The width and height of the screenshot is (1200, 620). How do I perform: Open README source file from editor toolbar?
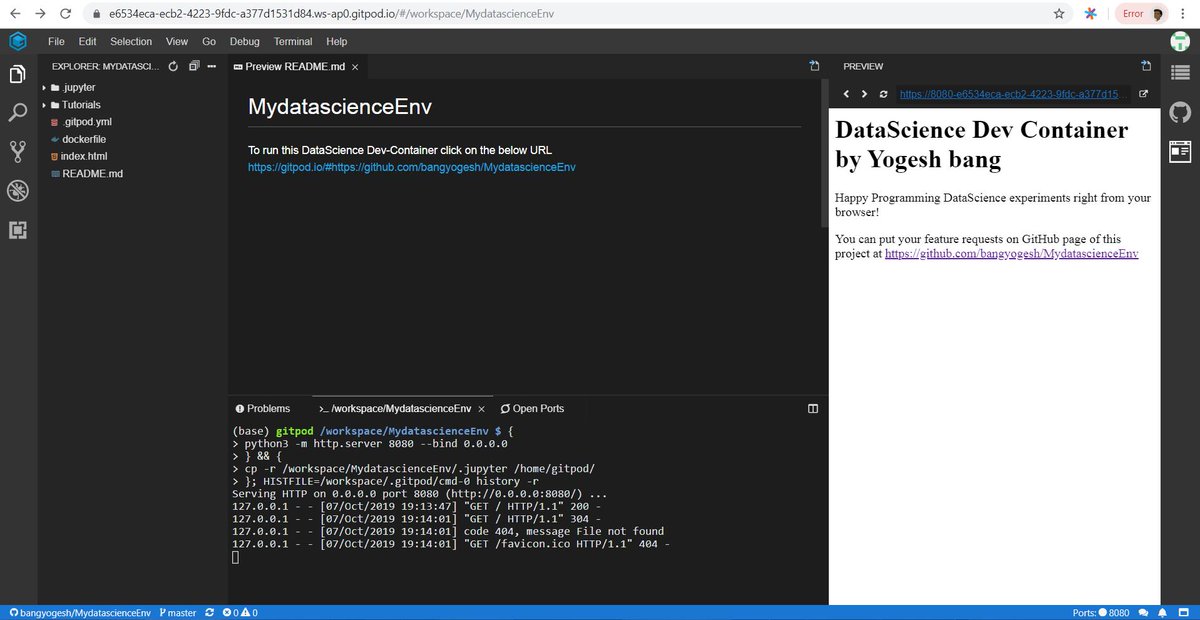(x=814, y=66)
